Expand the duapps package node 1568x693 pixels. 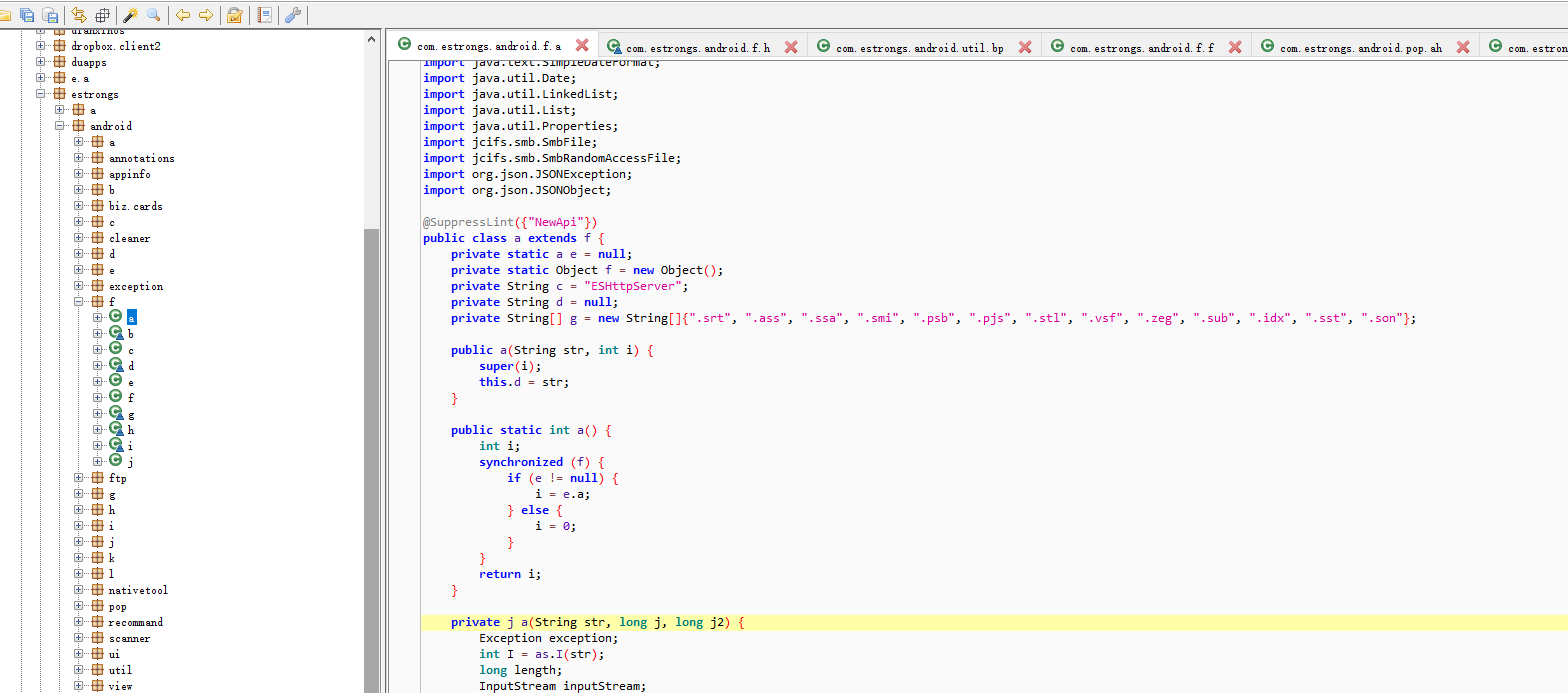pyautogui.click(x=41, y=62)
